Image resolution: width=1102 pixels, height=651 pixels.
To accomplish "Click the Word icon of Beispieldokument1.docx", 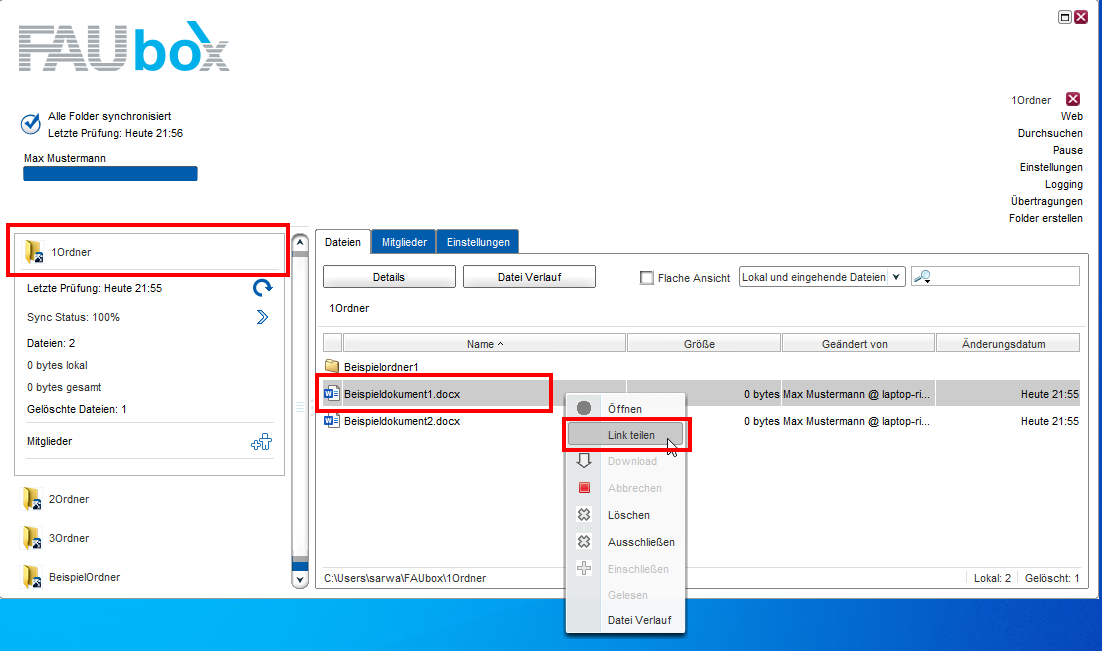I will (x=332, y=394).
